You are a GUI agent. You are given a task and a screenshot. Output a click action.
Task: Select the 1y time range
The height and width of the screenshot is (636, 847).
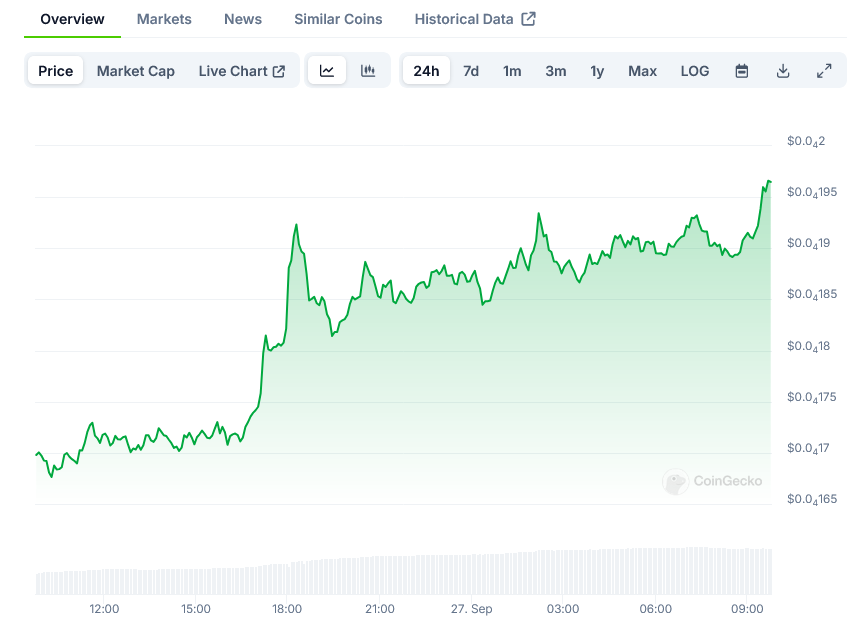point(597,71)
